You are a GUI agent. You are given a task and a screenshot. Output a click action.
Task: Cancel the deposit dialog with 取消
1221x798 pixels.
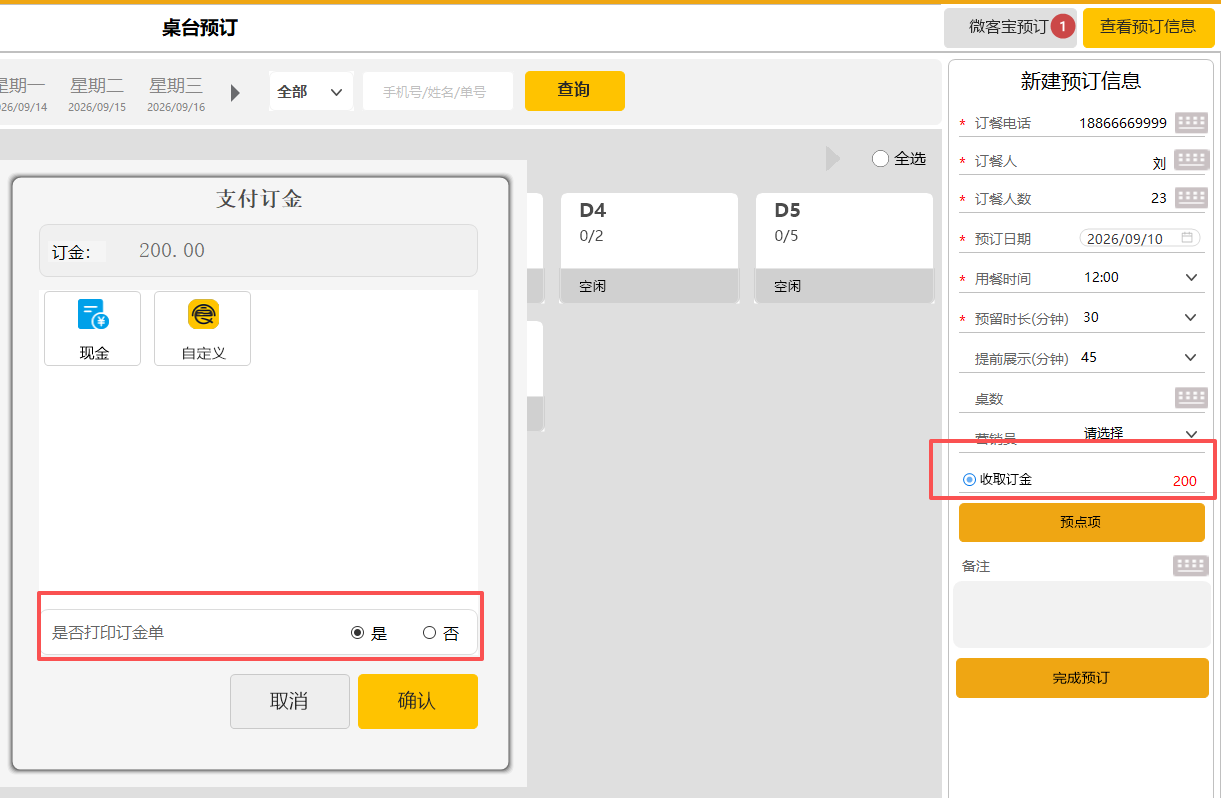click(290, 701)
